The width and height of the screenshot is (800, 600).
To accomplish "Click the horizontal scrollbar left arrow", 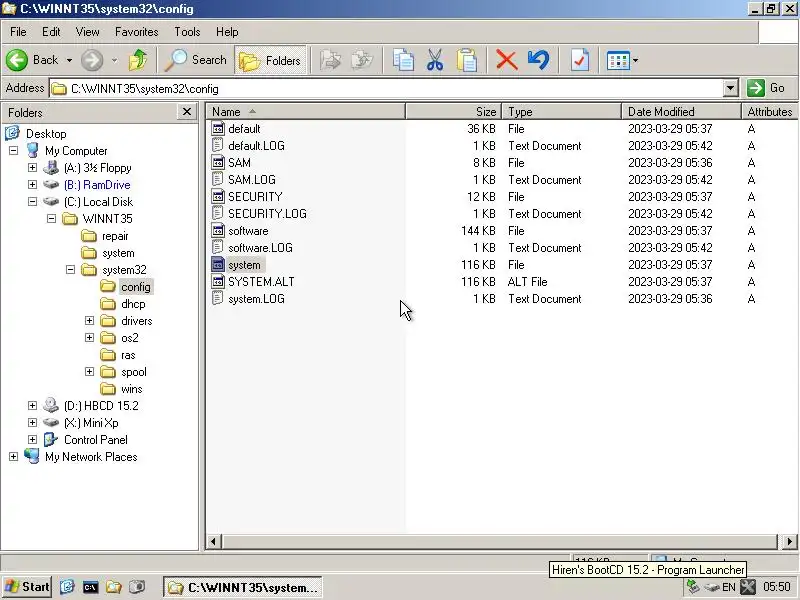I will pyautogui.click(x=213, y=541).
